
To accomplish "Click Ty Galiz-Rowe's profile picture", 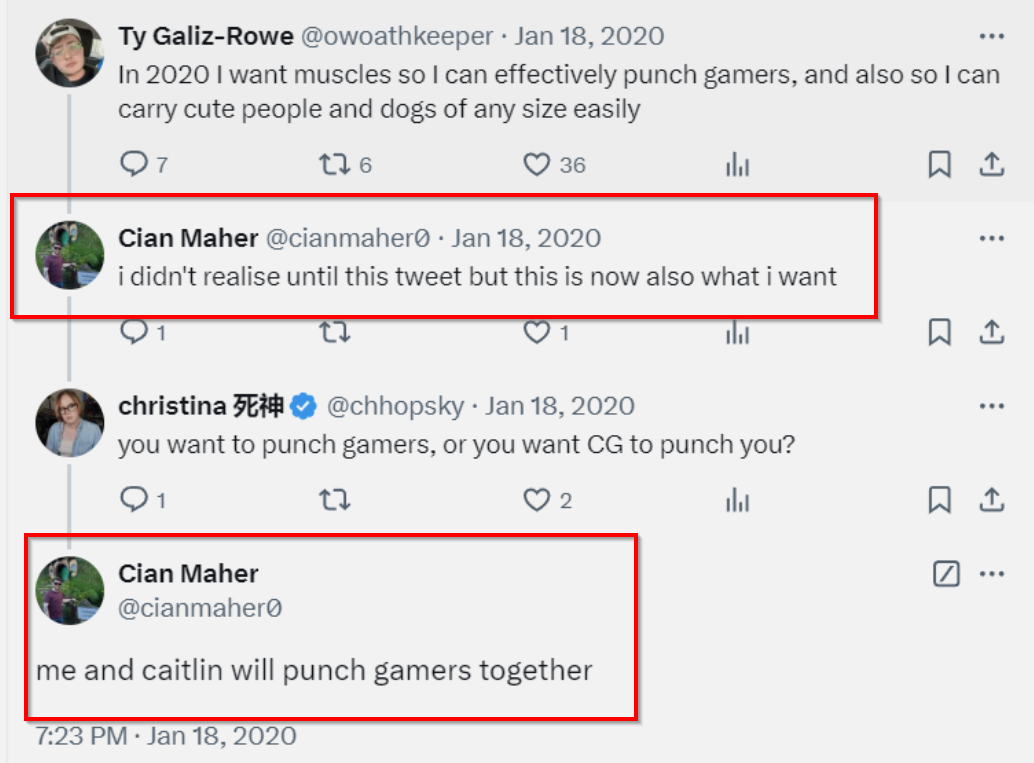I will tap(70, 53).
